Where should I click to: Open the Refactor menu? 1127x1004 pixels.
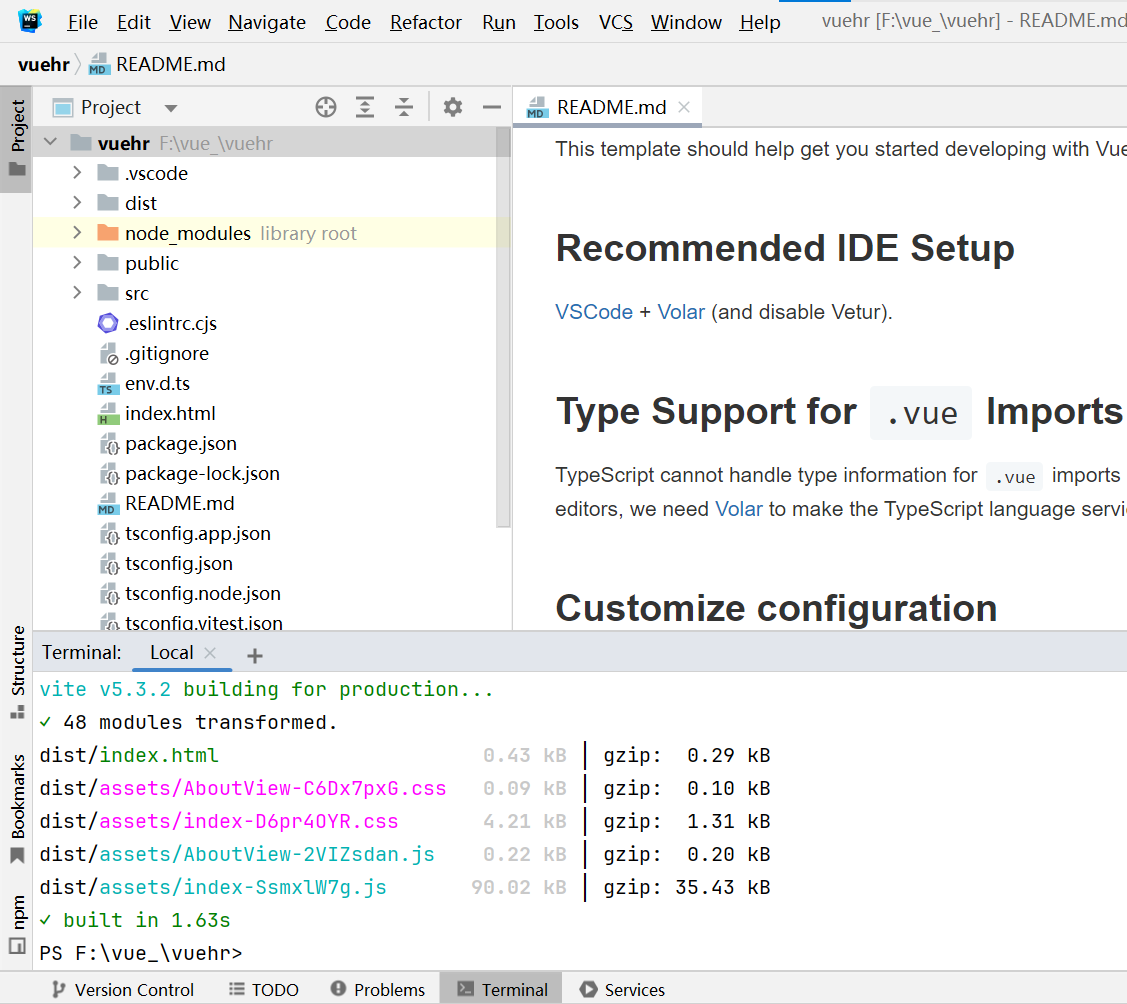tap(426, 22)
